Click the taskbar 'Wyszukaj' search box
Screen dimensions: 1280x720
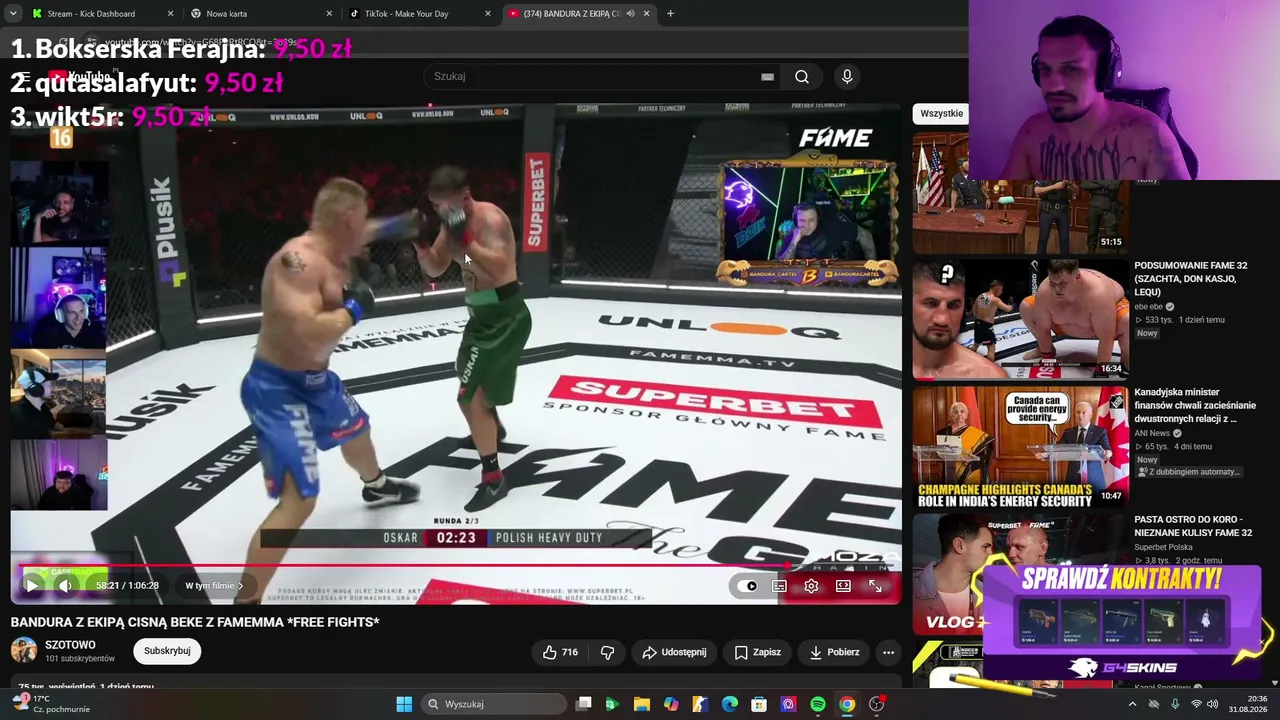pos(495,704)
